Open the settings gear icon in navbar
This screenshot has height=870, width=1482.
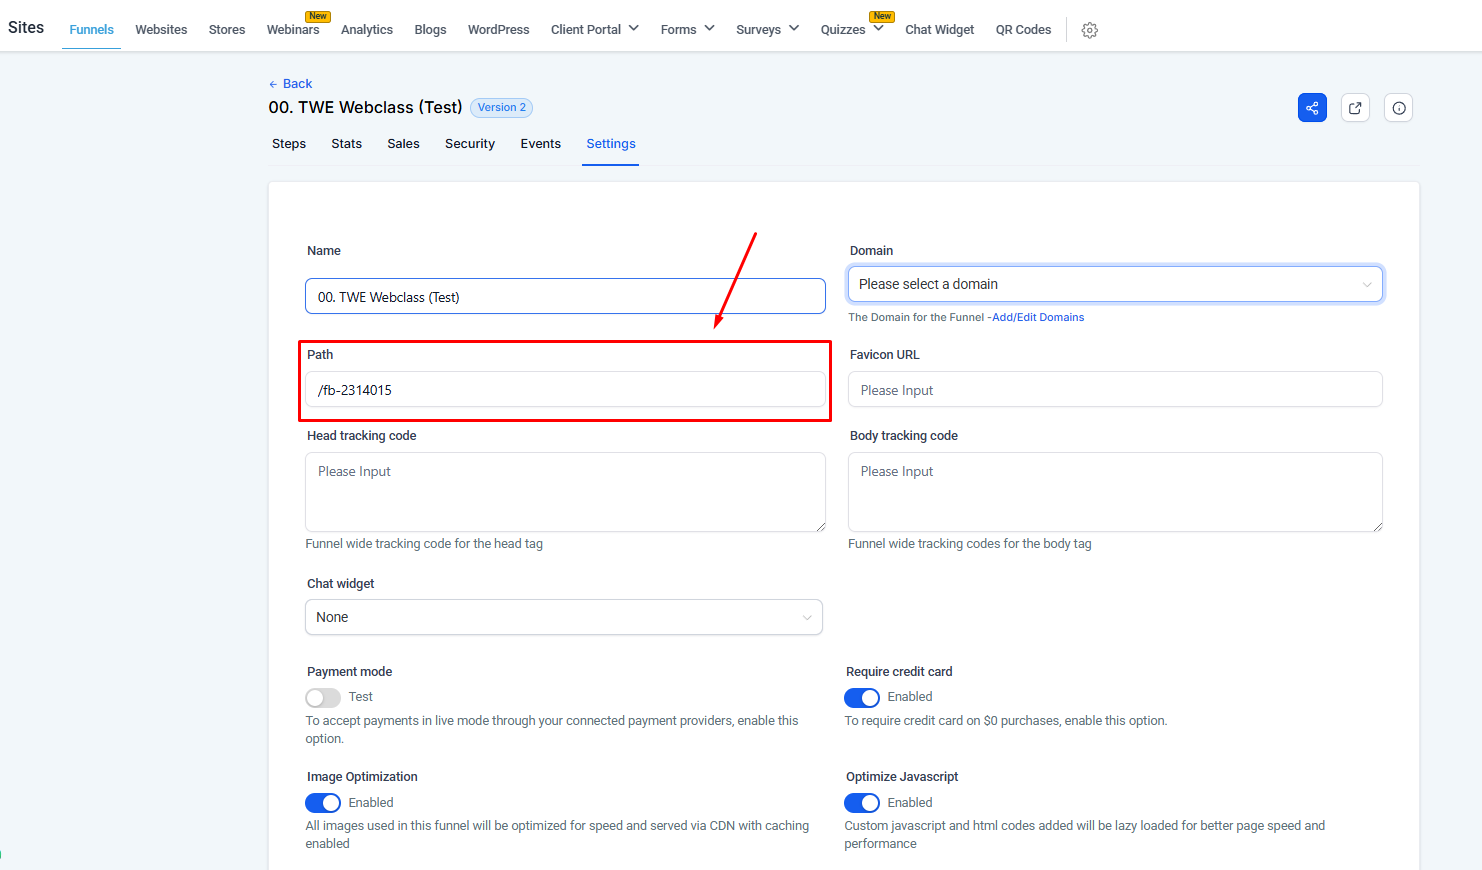tap(1090, 31)
